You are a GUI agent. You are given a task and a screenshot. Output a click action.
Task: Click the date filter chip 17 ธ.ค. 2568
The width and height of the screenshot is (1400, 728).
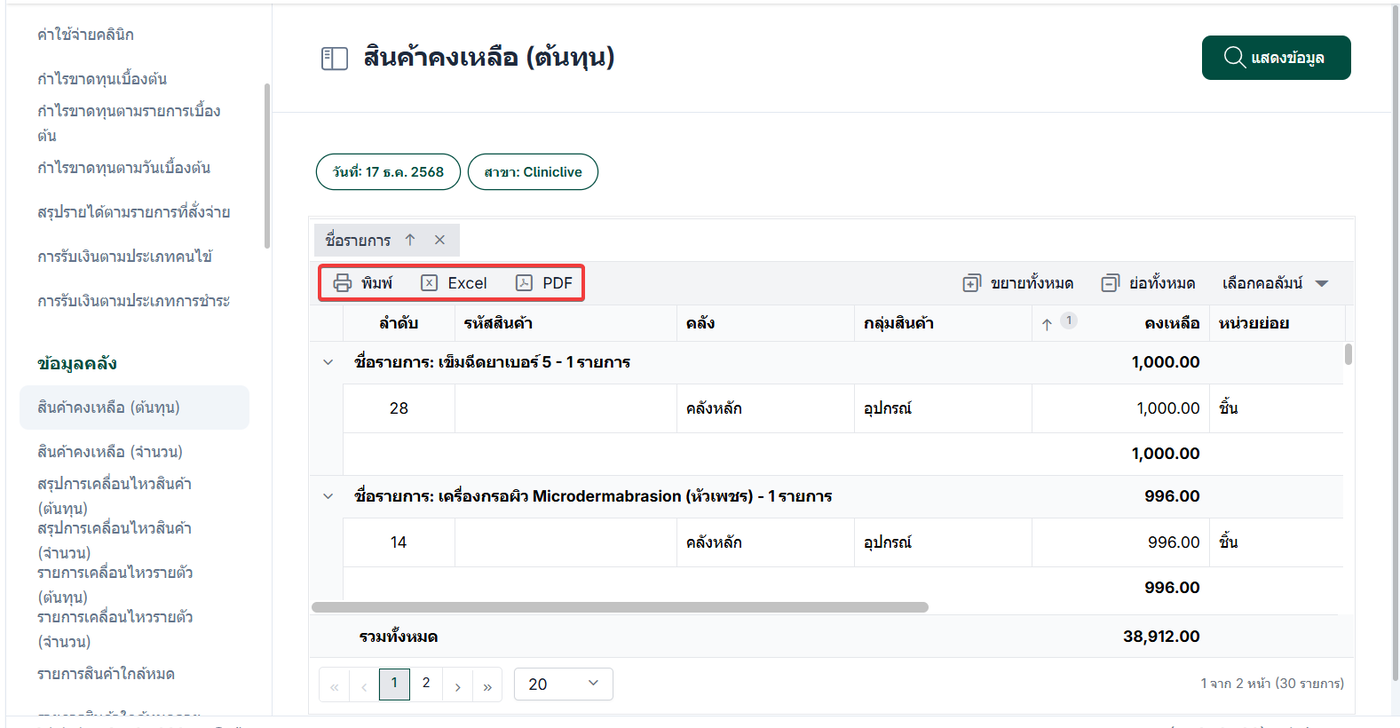click(x=387, y=171)
